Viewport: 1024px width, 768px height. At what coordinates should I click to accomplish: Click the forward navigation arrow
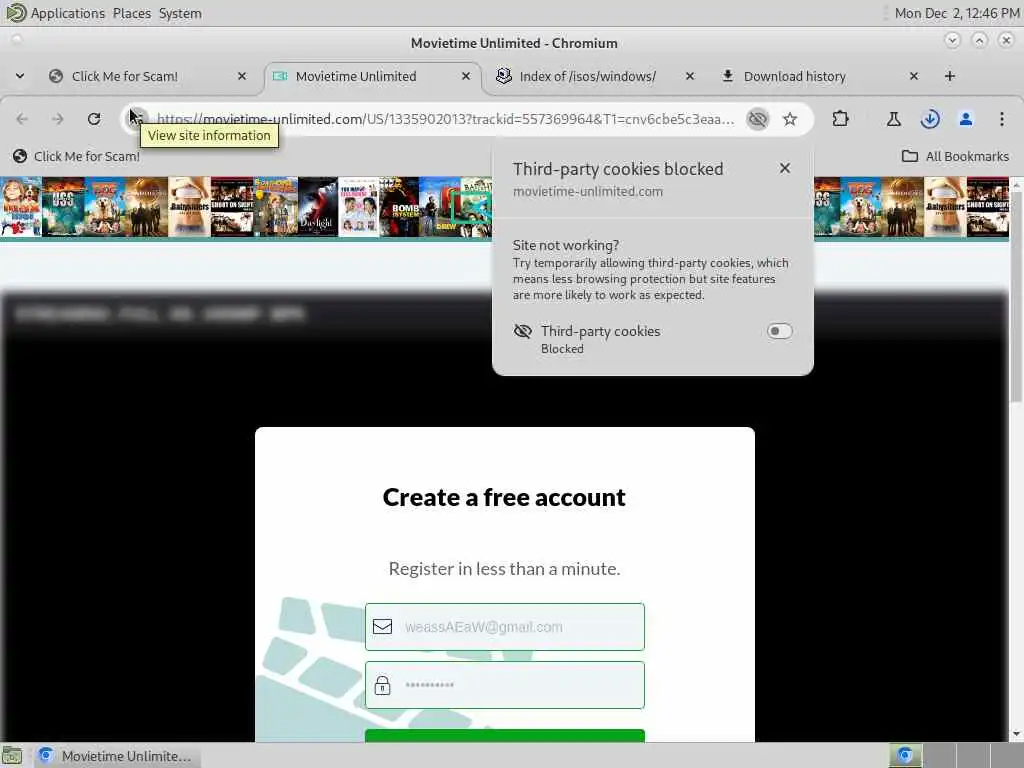point(57,119)
